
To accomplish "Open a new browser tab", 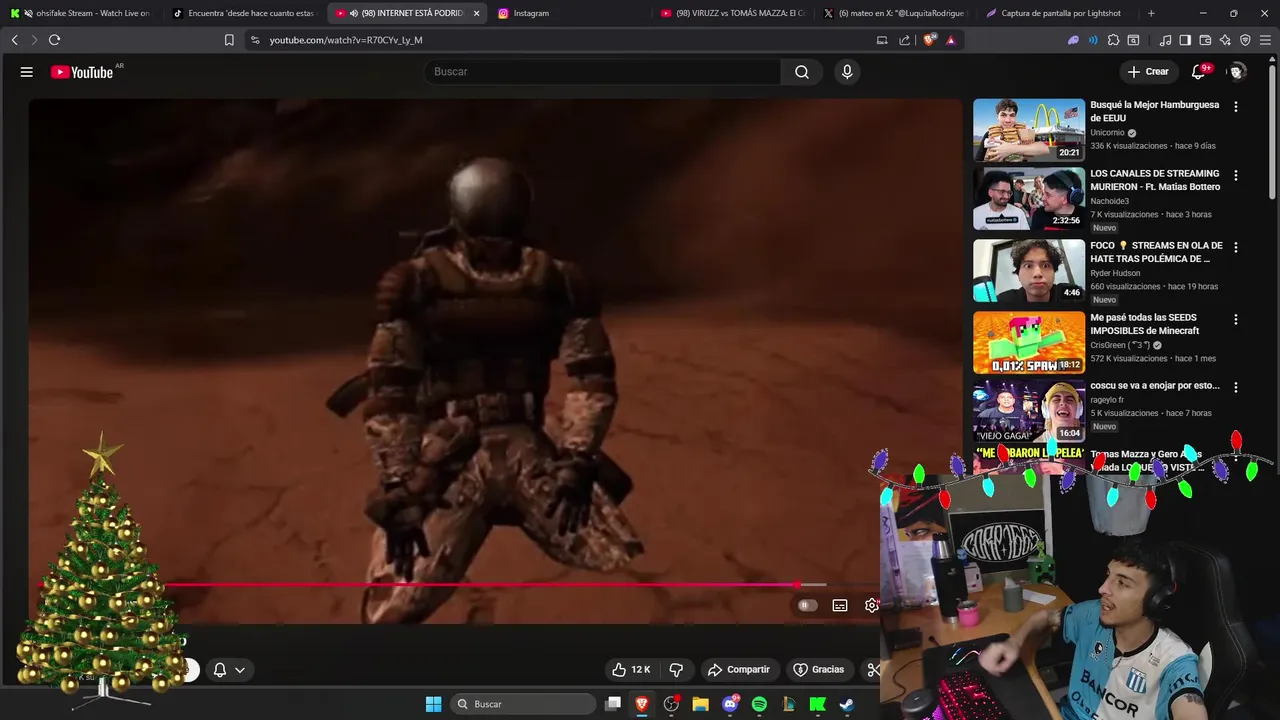I will [x=1151, y=13].
